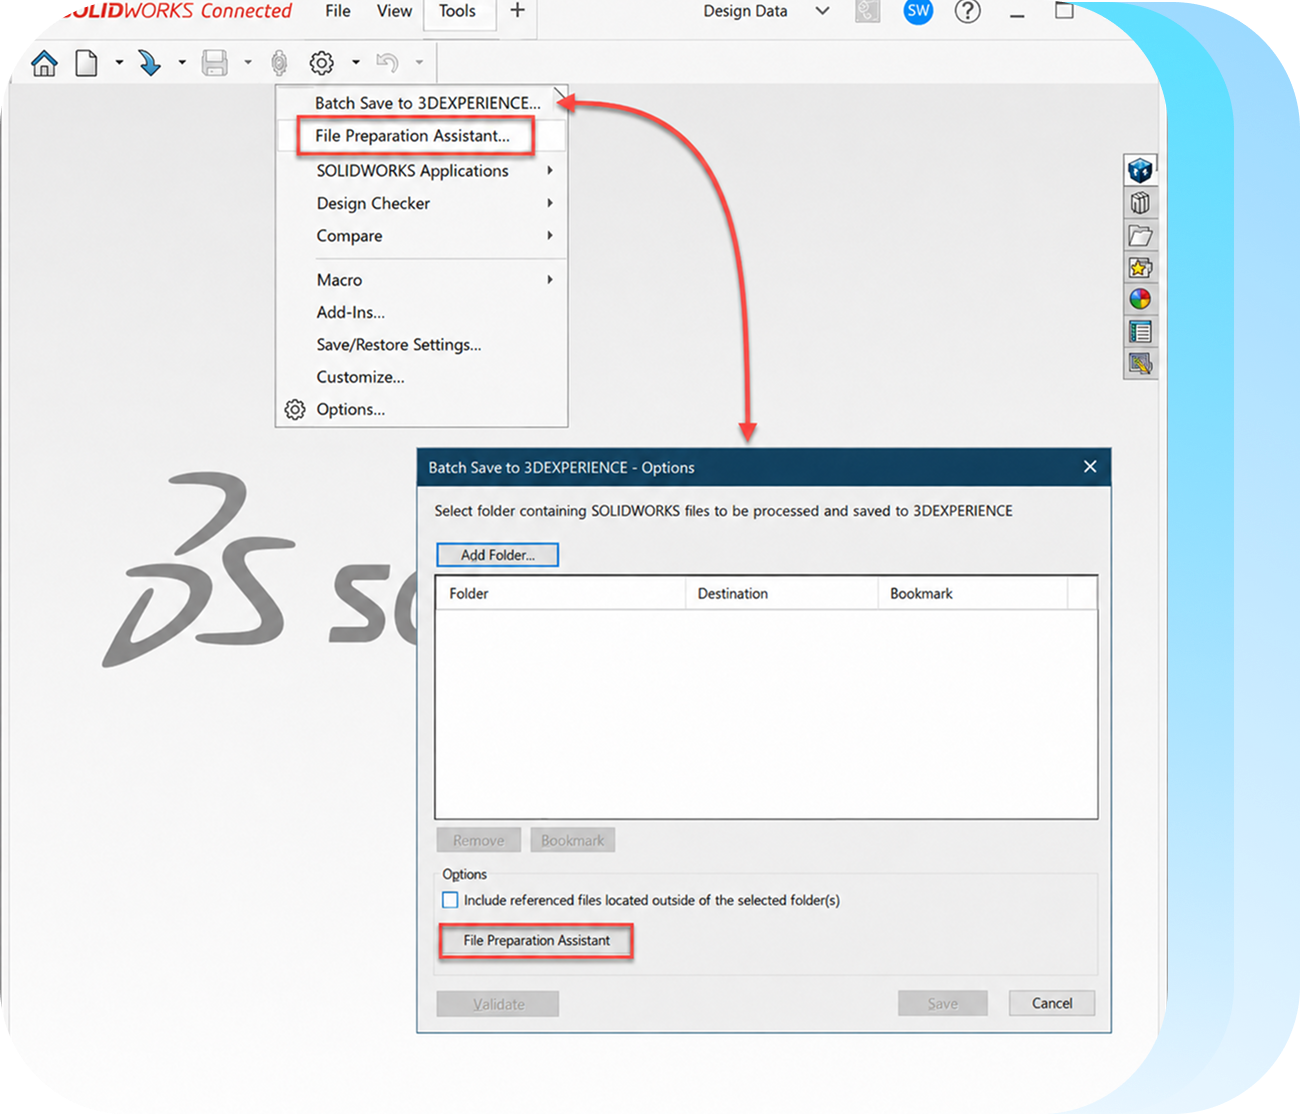Image resolution: width=1300 pixels, height=1115 pixels.
Task: Click the greyed-out Save button in dialog
Action: tap(942, 1003)
